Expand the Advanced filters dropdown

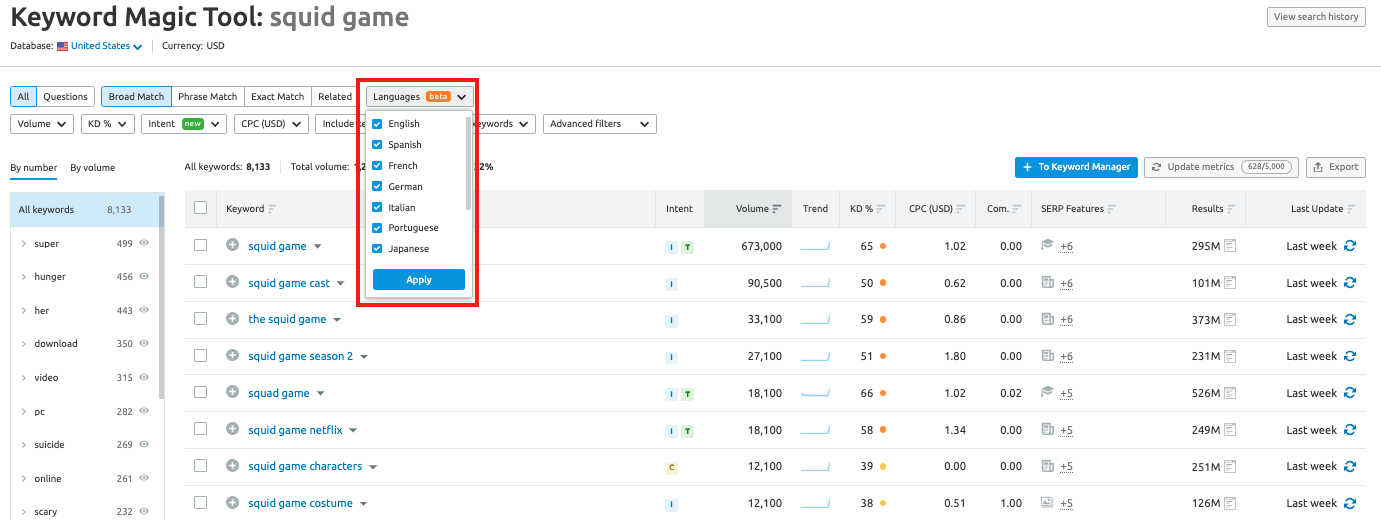599,124
